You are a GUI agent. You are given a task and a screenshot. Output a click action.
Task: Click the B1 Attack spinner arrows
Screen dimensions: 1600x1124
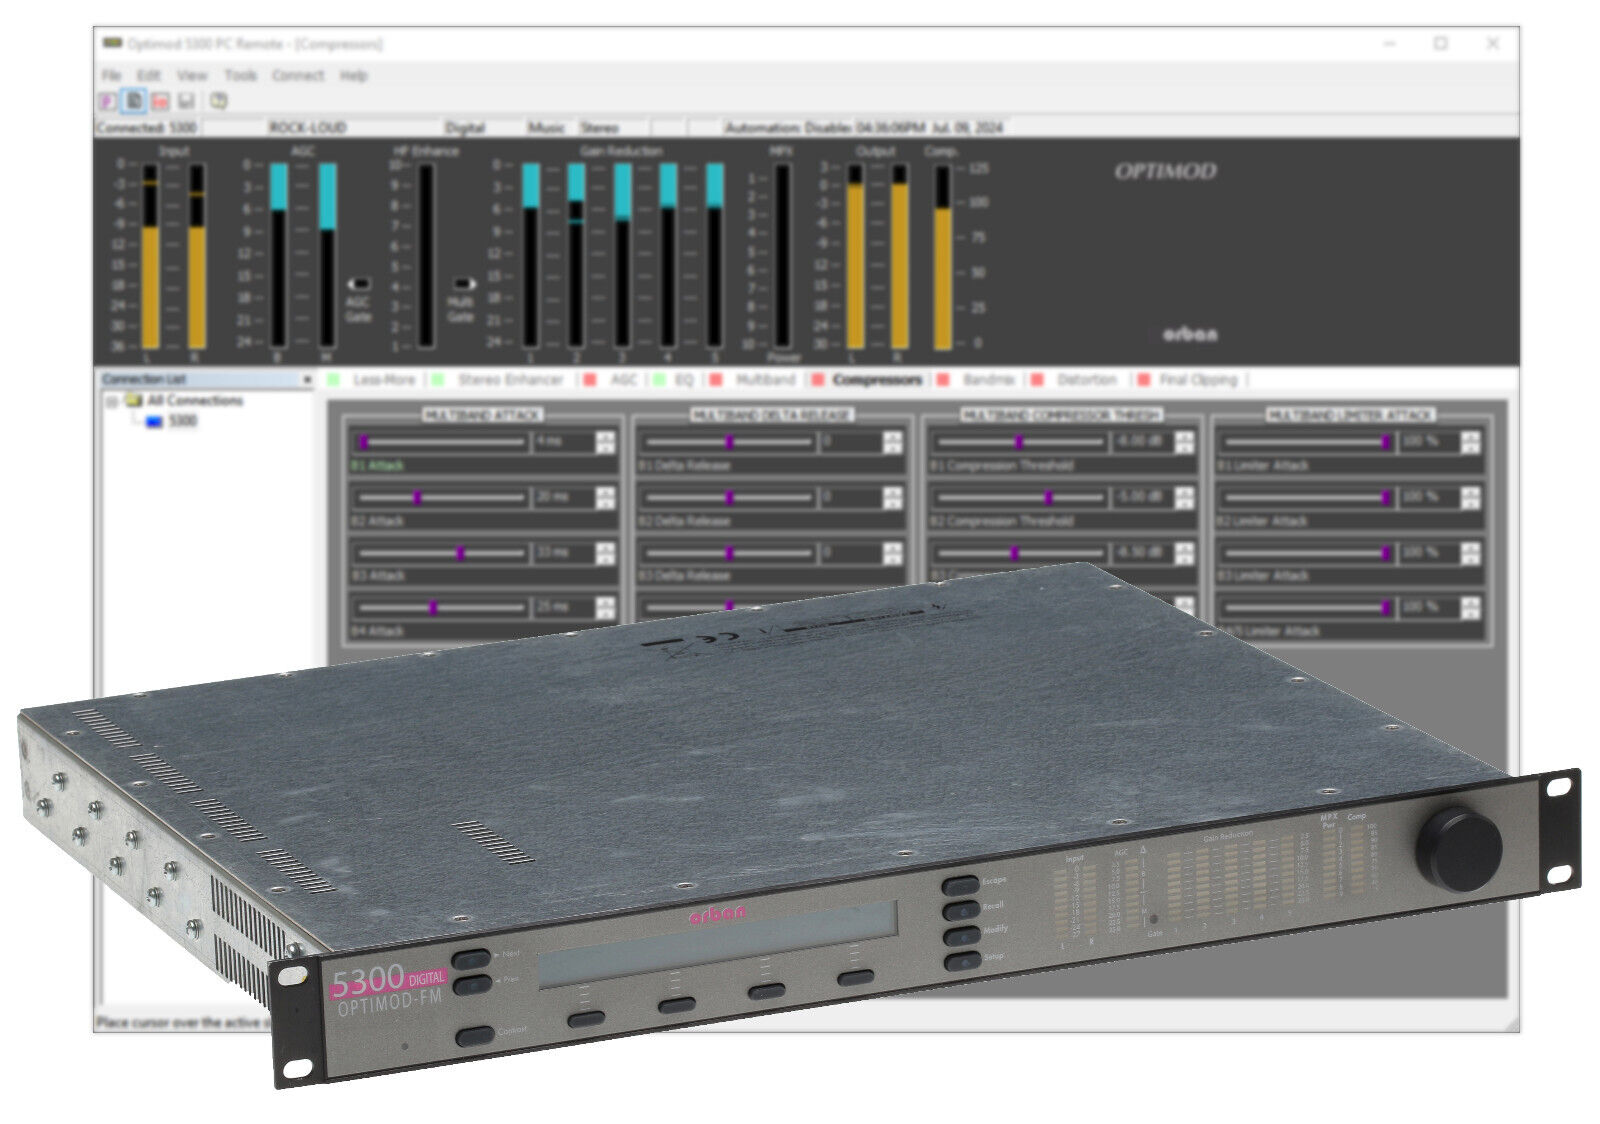(x=605, y=442)
